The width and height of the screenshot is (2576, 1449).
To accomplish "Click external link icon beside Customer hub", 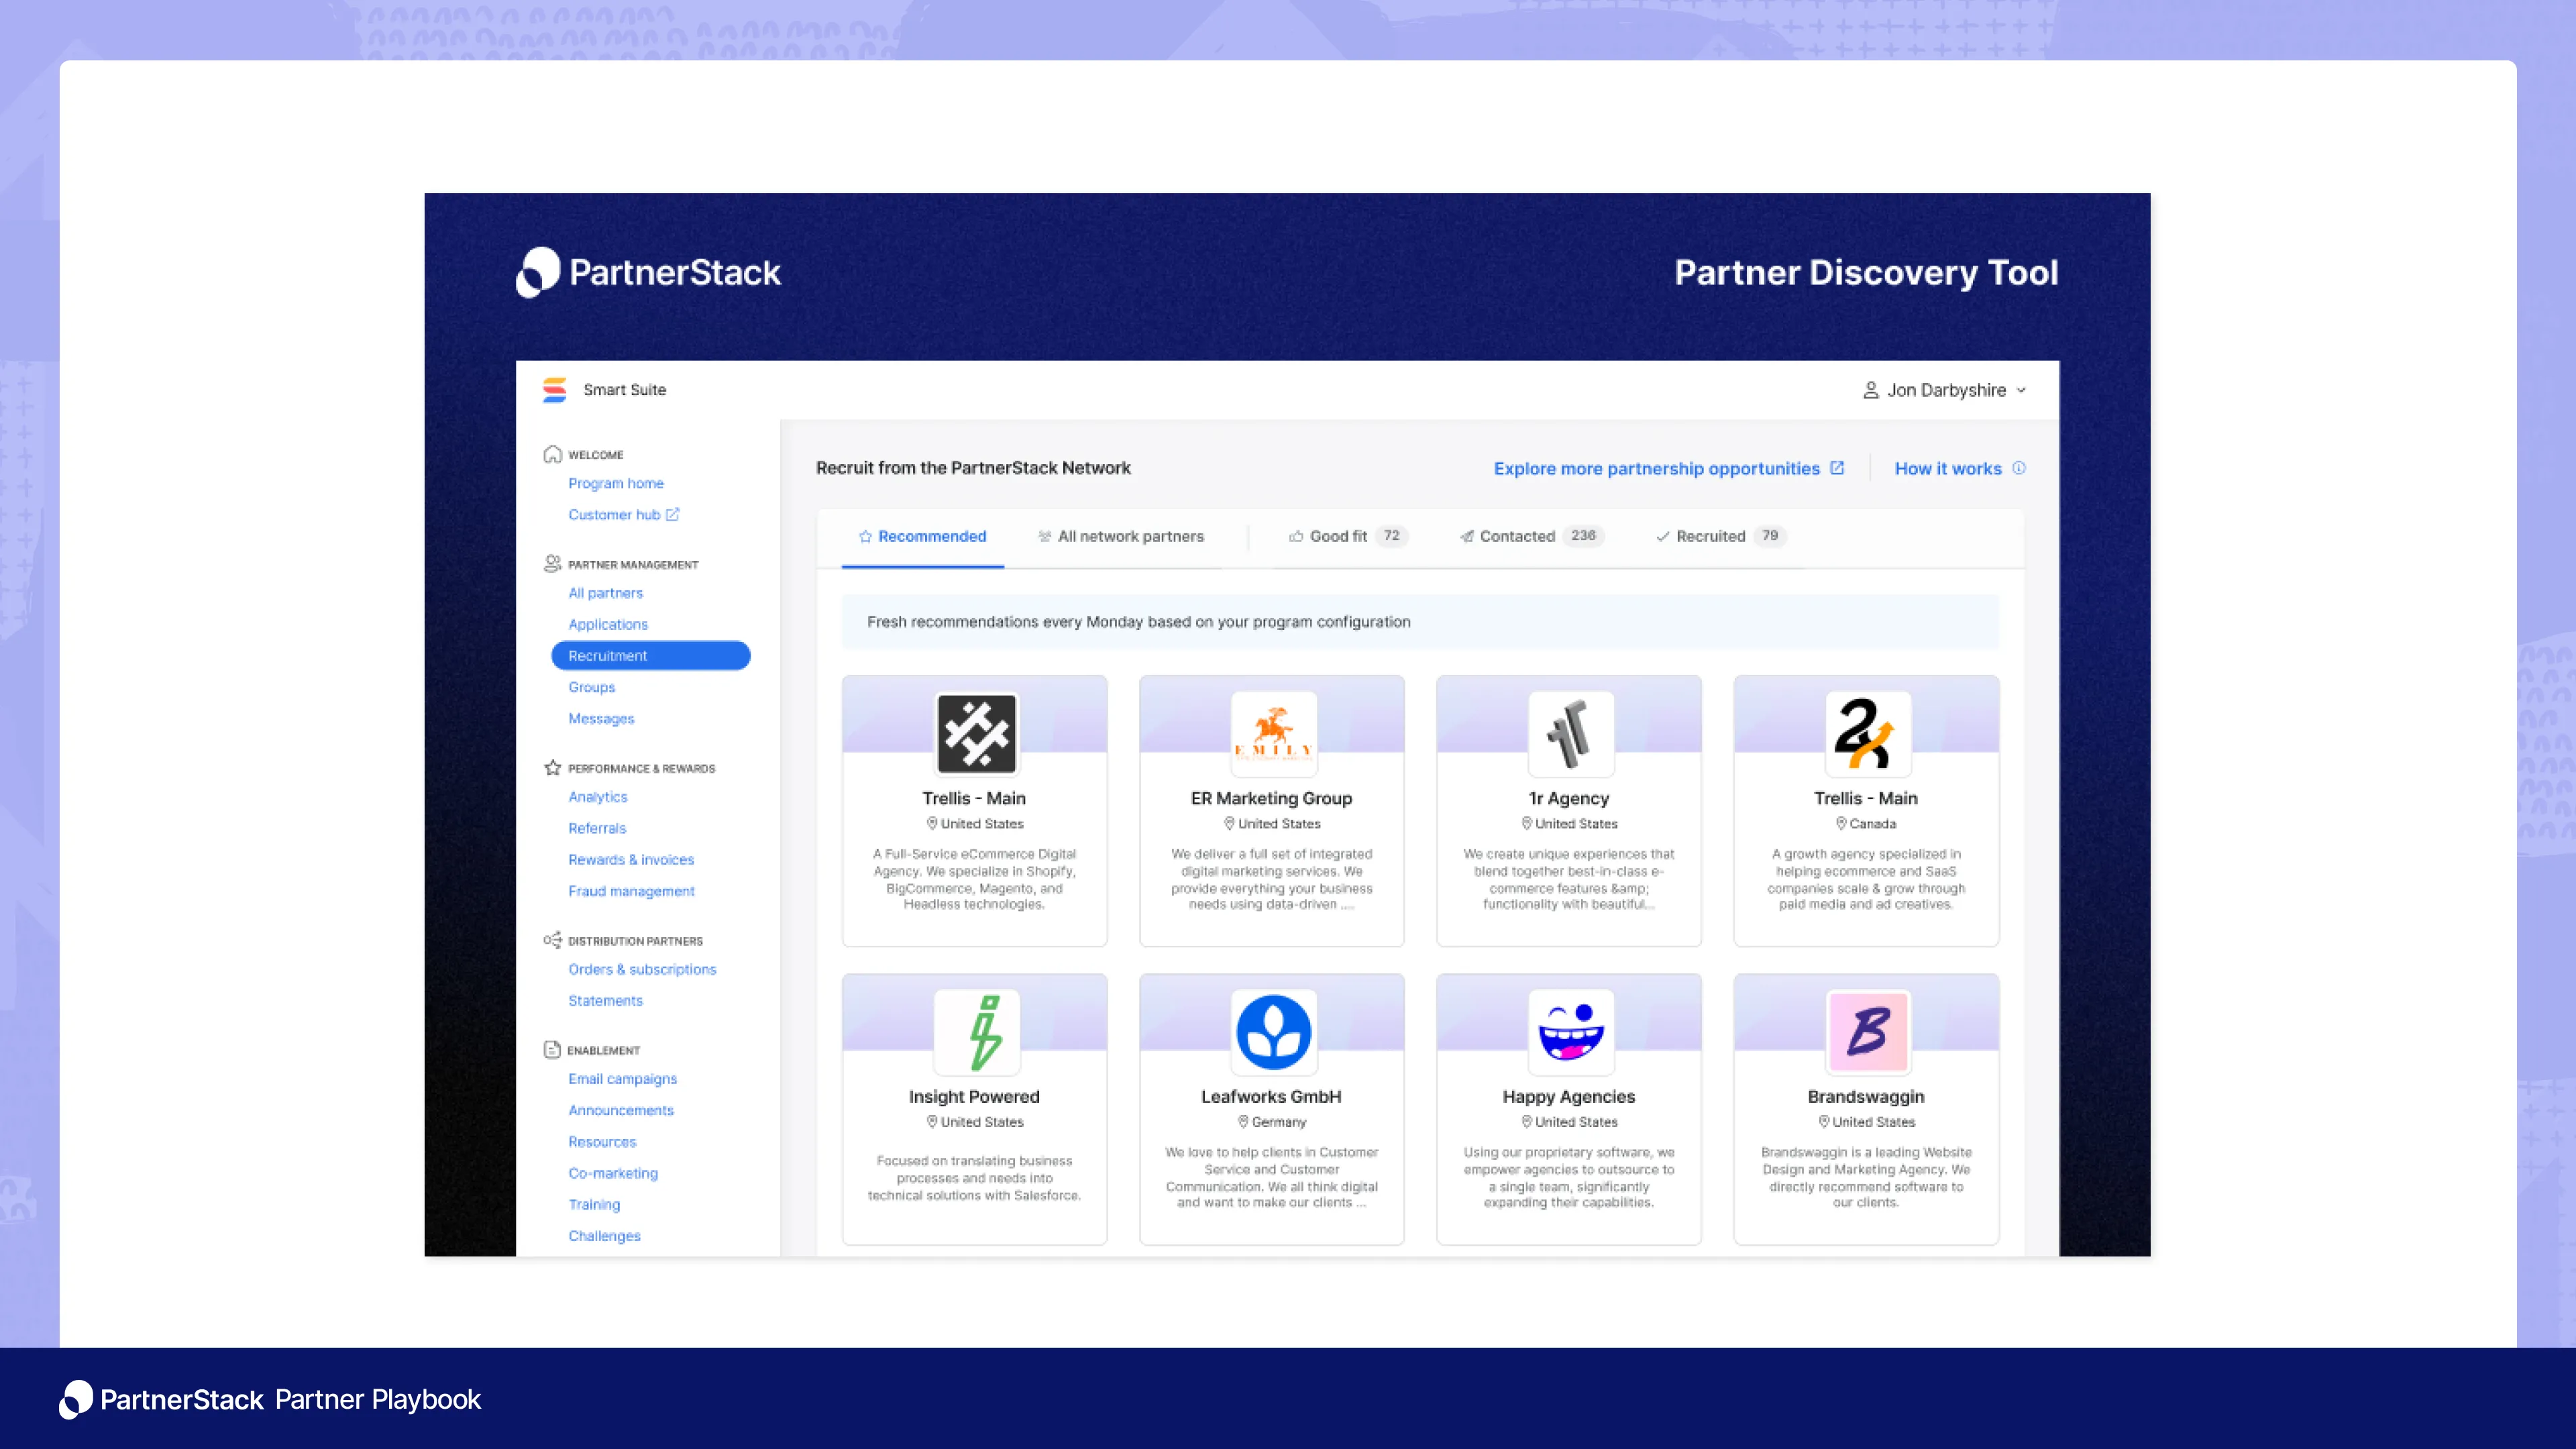I will click(673, 514).
